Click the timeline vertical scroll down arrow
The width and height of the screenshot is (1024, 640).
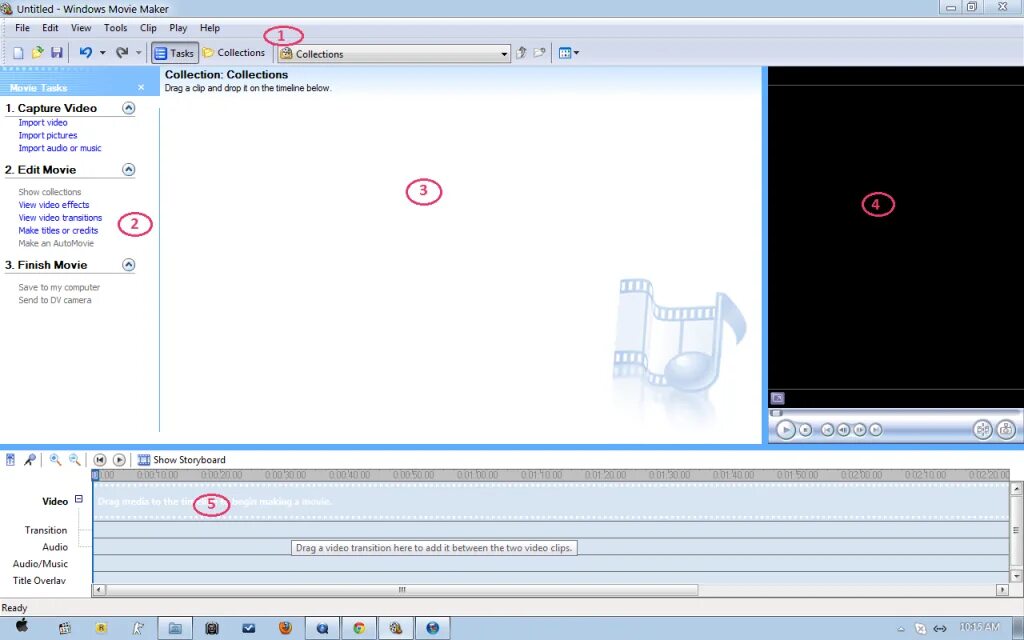click(1016, 576)
